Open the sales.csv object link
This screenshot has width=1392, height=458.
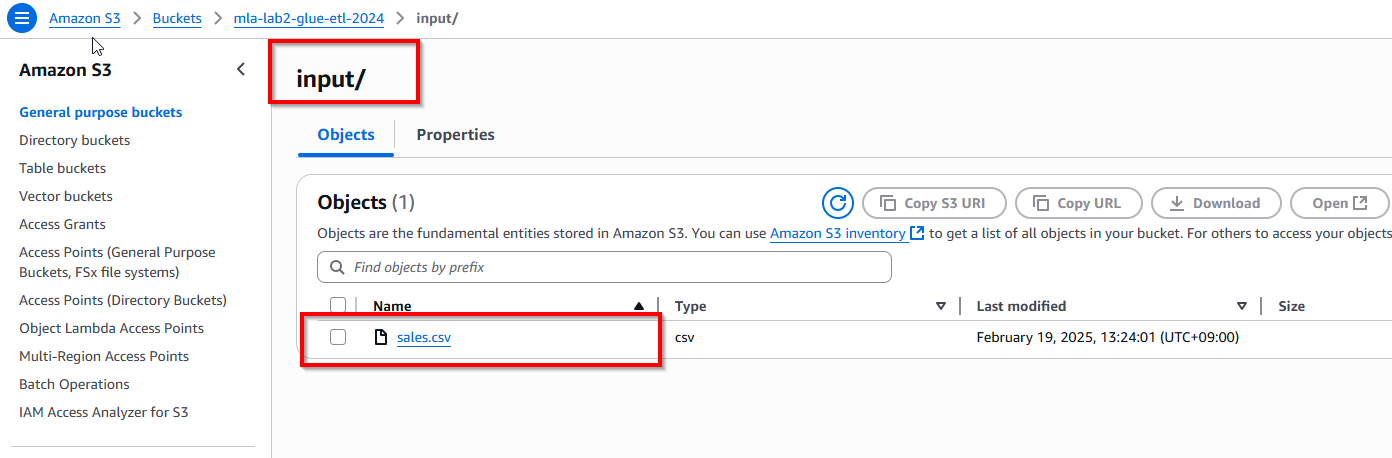(424, 338)
